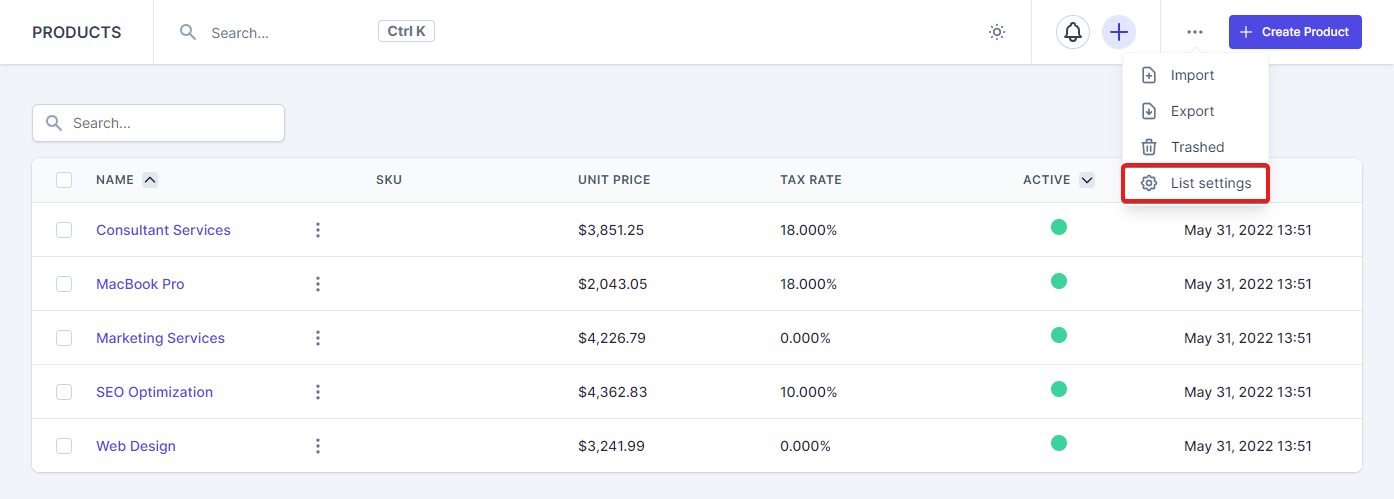Open the SEO Optimization product link

point(154,392)
